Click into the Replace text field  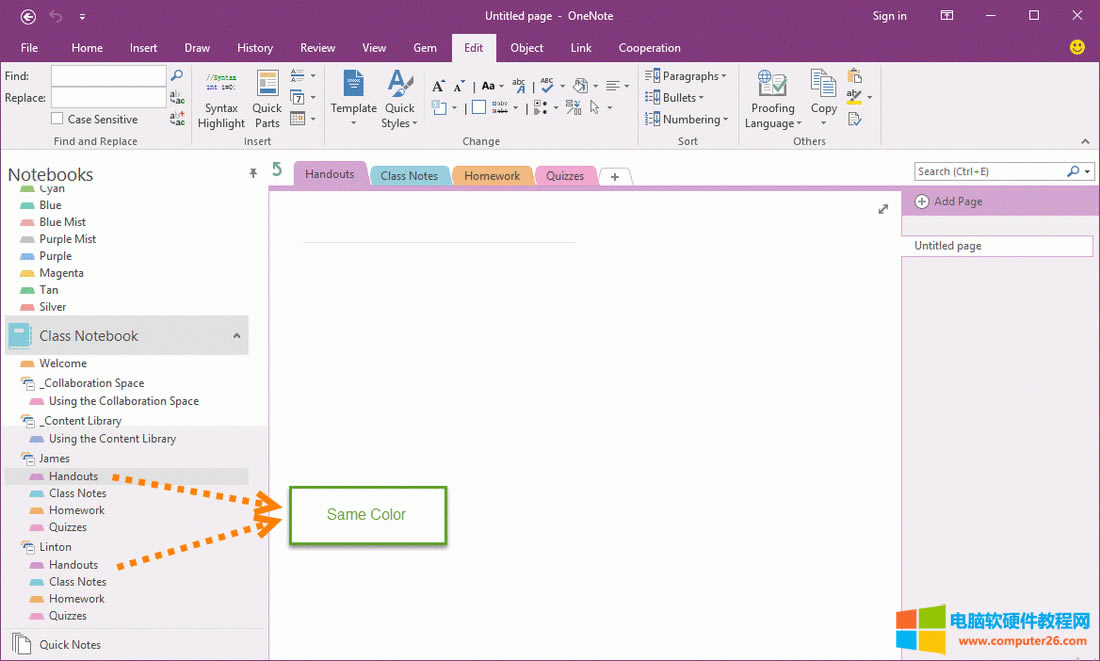(x=108, y=98)
